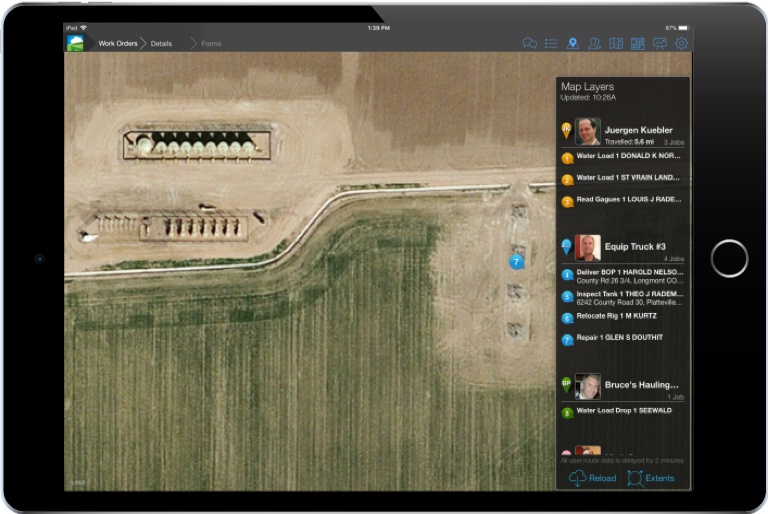The height and width of the screenshot is (514, 768).
Task: Open job Deliver BOP 1 HAROLD NELSO...
Action: click(x=630, y=272)
